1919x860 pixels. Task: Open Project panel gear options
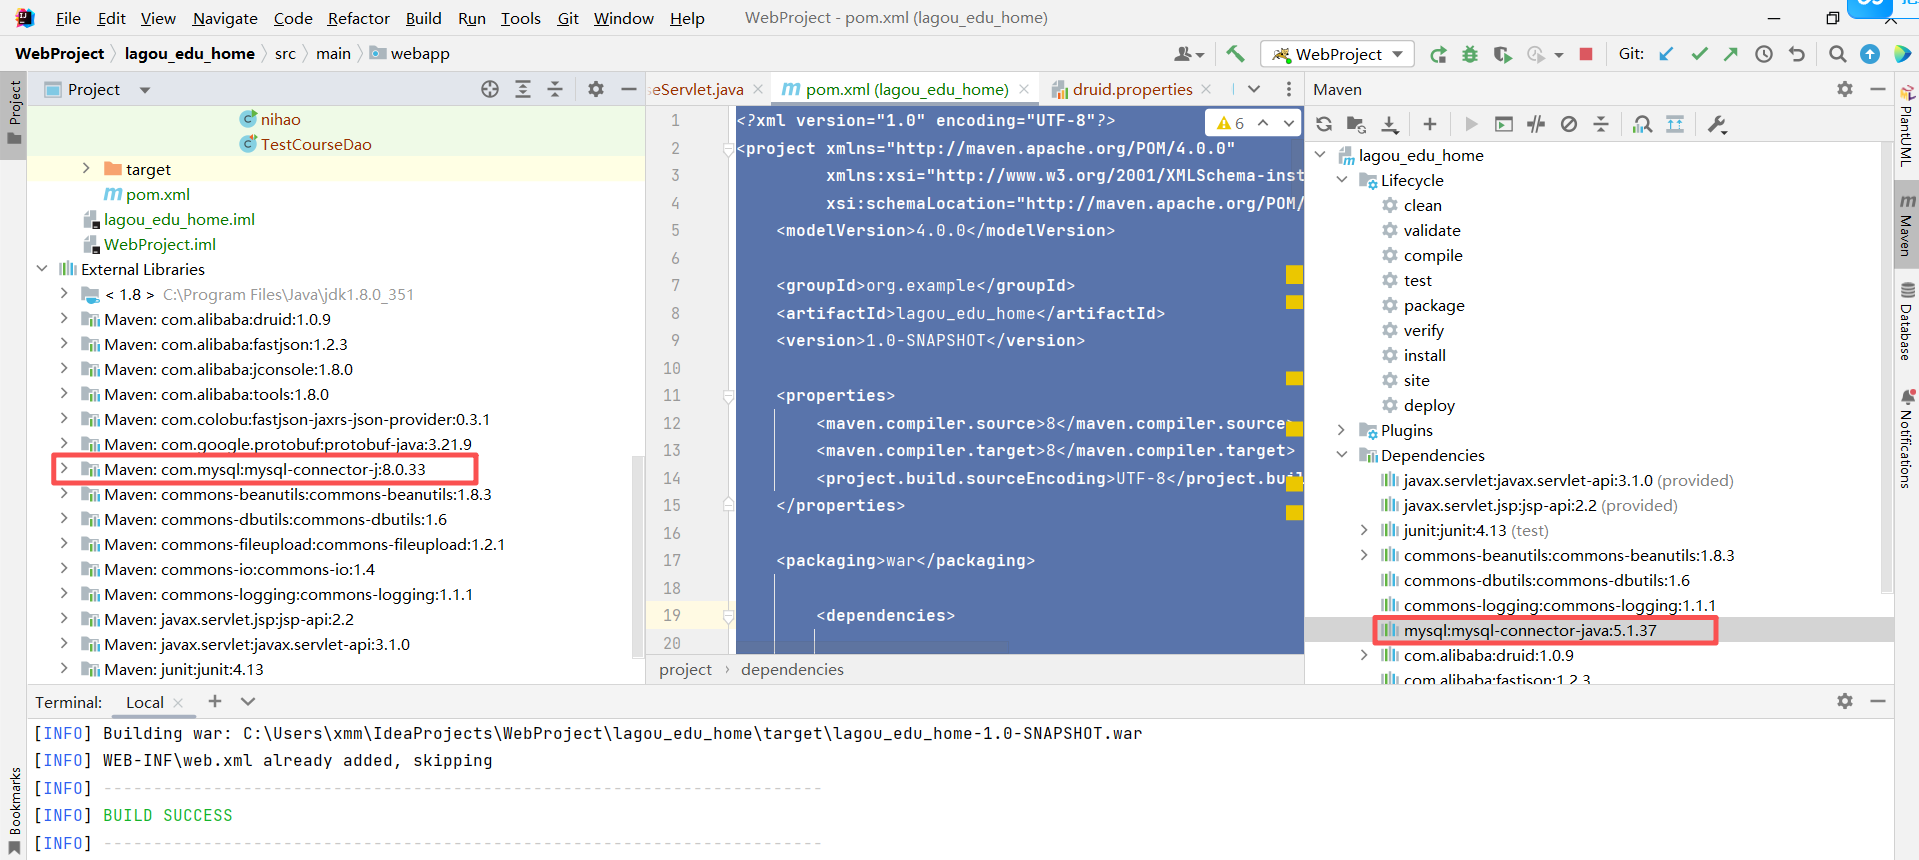(596, 89)
